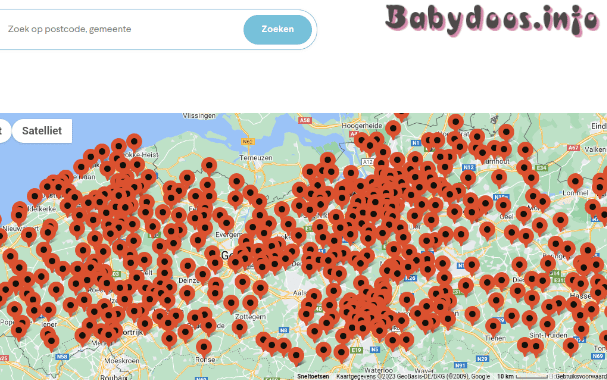Select the map marker above Ronse
The image size is (607, 380).
coord(204,347)
